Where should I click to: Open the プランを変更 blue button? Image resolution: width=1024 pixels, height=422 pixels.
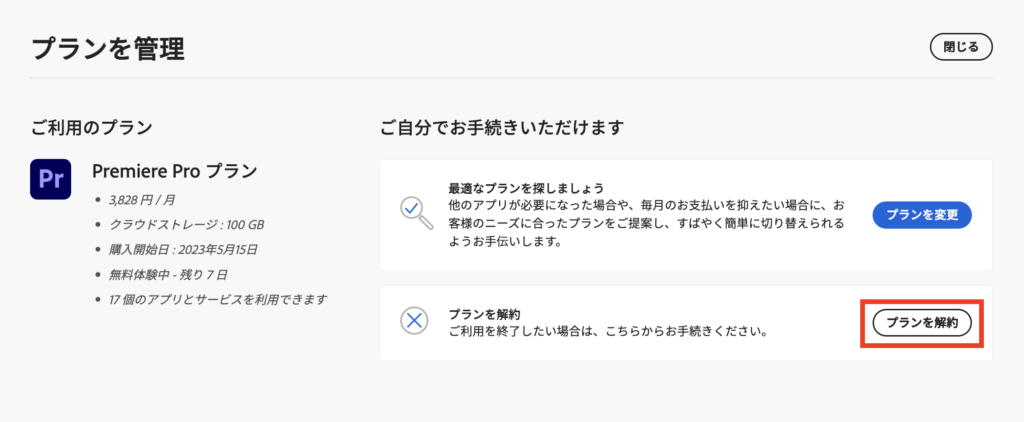point(922,216)
